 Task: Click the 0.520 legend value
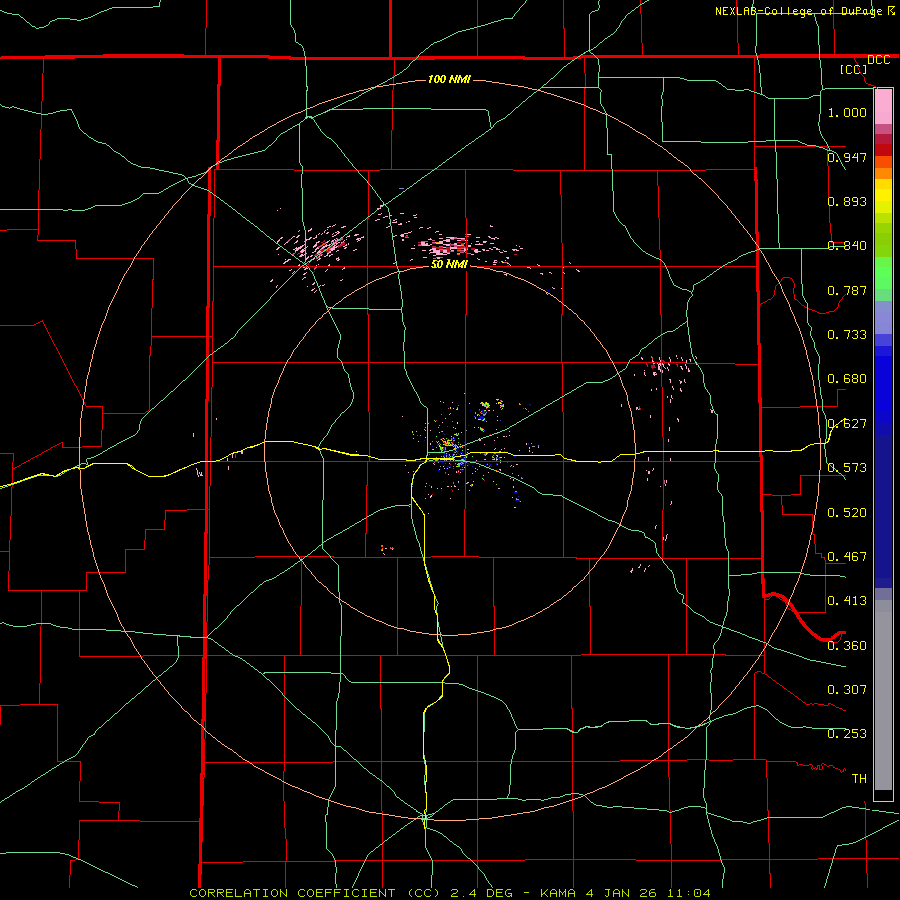click(847, 512)
